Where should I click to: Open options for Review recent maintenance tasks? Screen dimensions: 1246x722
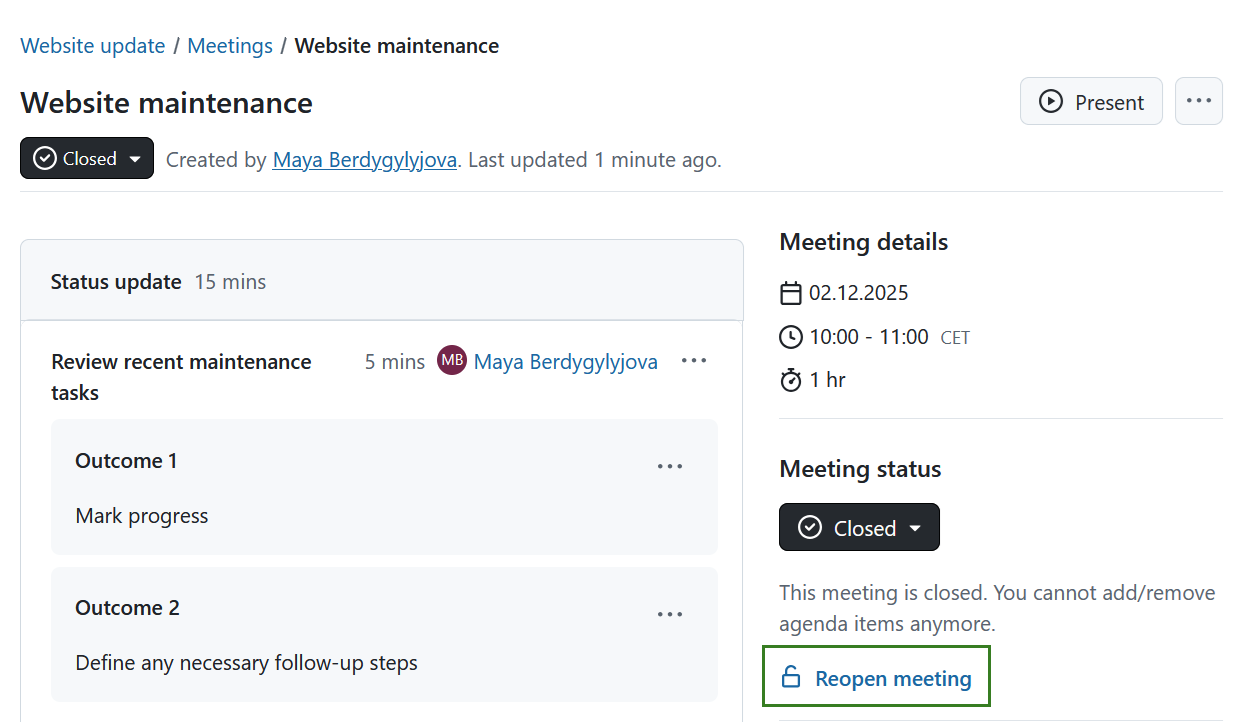(694, 360)
